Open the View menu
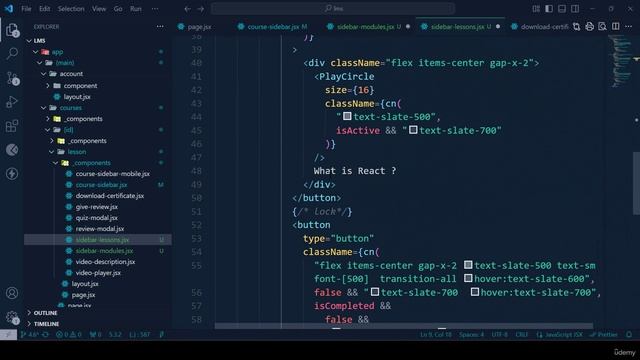This screenshot has height=360, width=640. click(x=99, y=9)
